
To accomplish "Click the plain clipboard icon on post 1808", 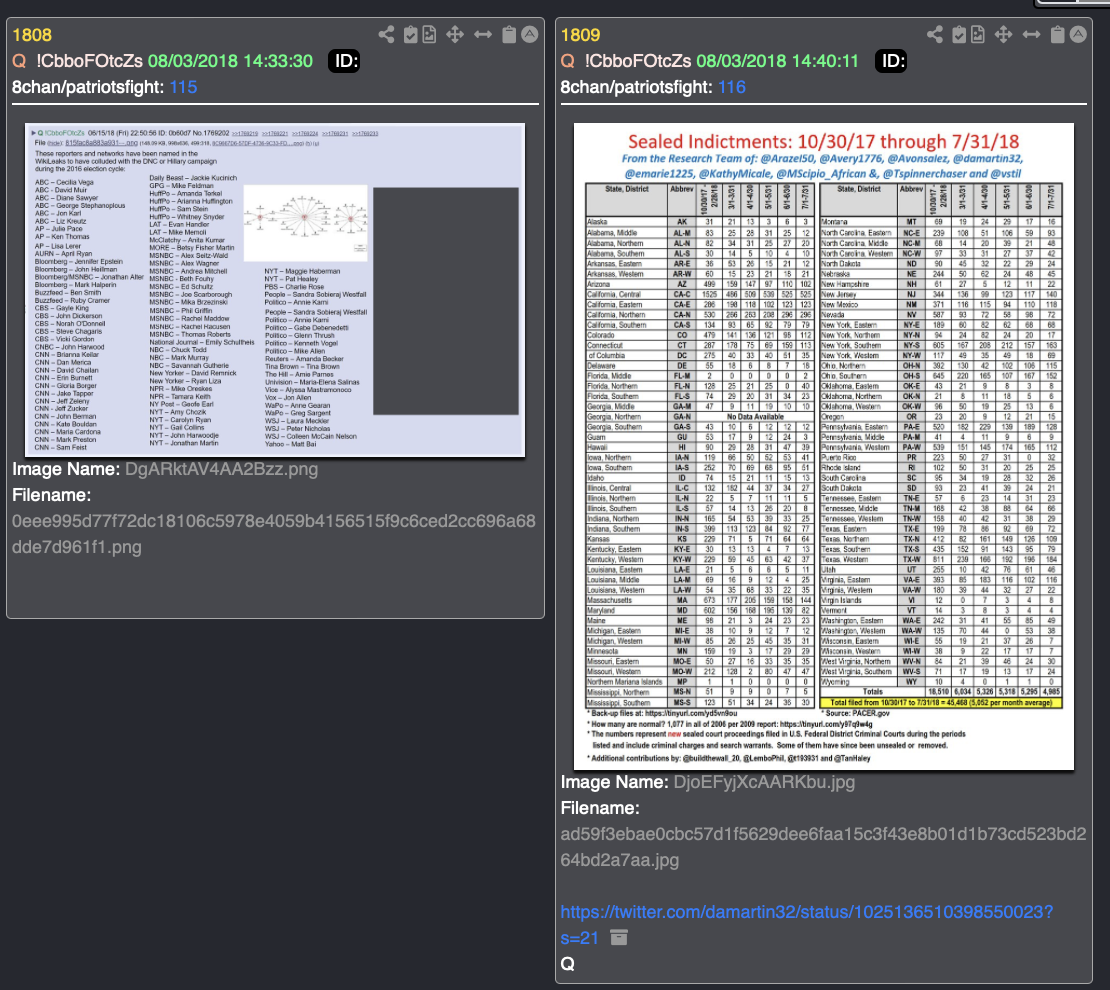I will coord(509,34).
